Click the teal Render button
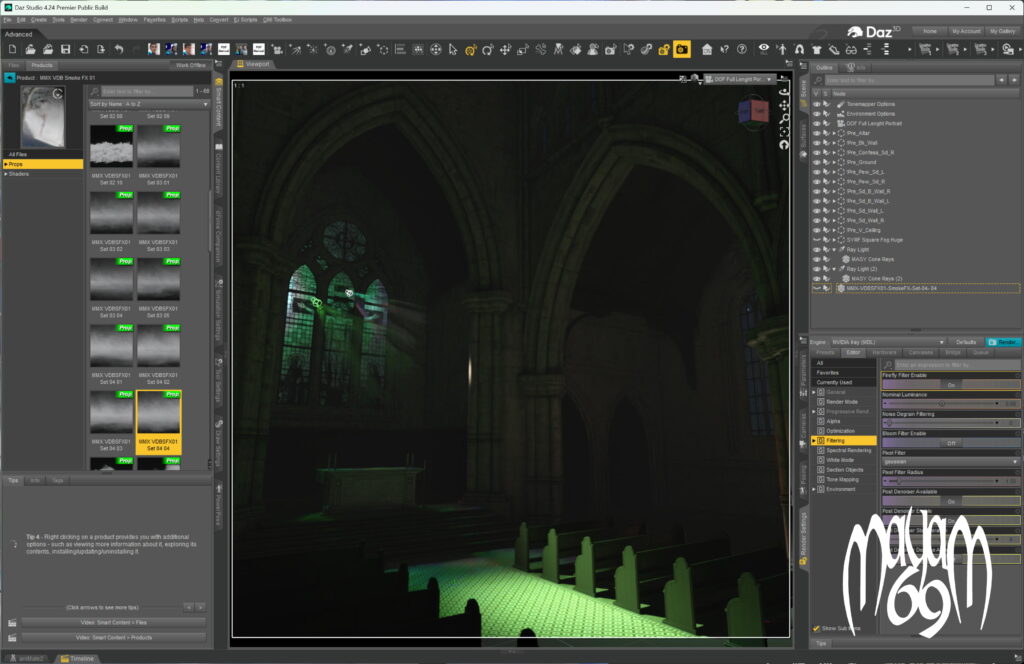 pos(1002,342)
